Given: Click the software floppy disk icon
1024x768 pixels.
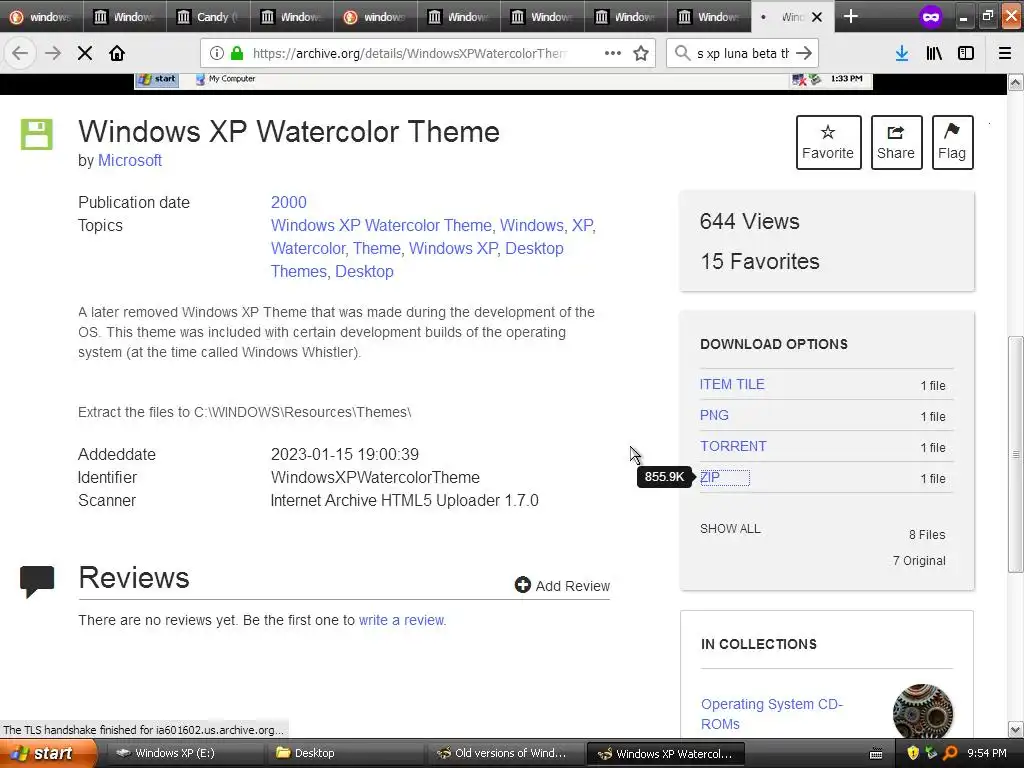Looking at the screenshot, I should coord(37,135).
